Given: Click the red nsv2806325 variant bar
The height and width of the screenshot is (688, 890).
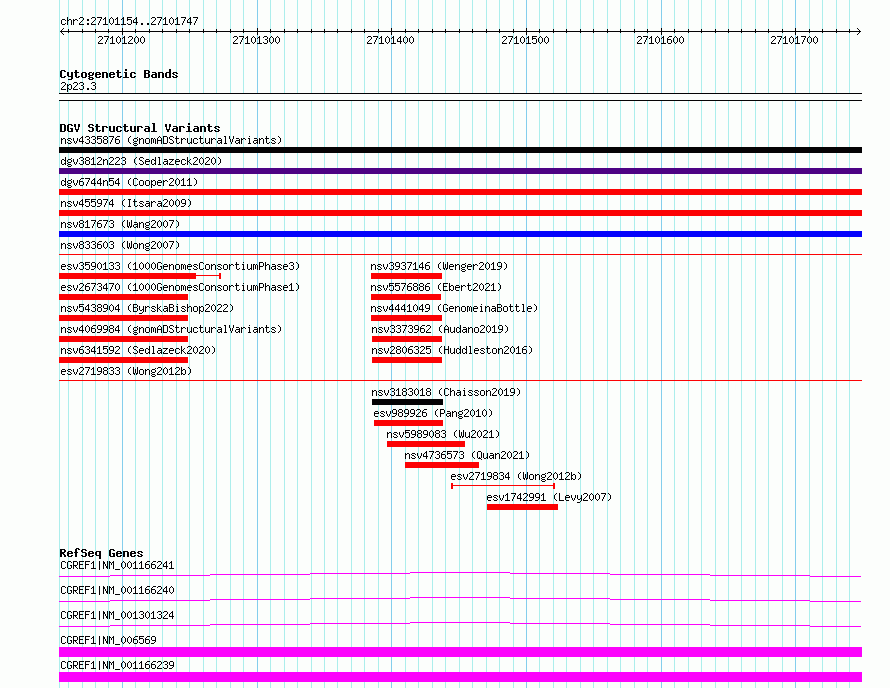Looking at the screenshot, I should [x=406, y=360].
